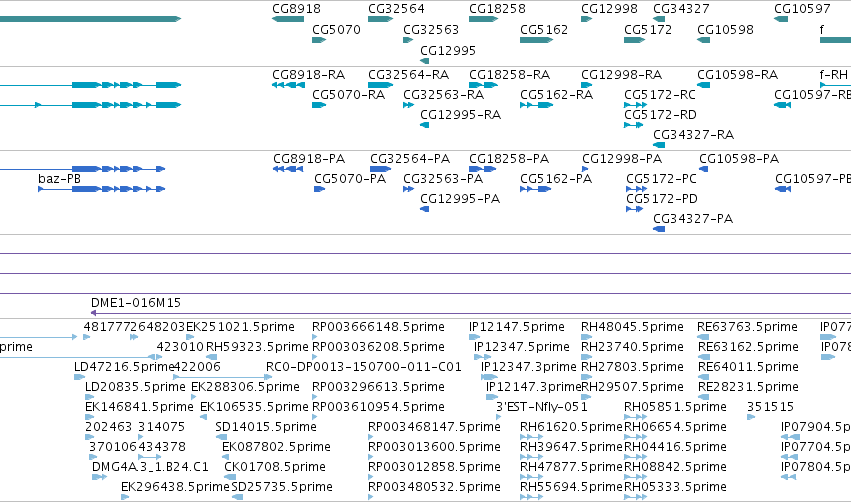Image resolution: width=851 pixels, height=502 pixels.
Task: Select the CG34327 gene feature
Action: [x=659, y=19]
